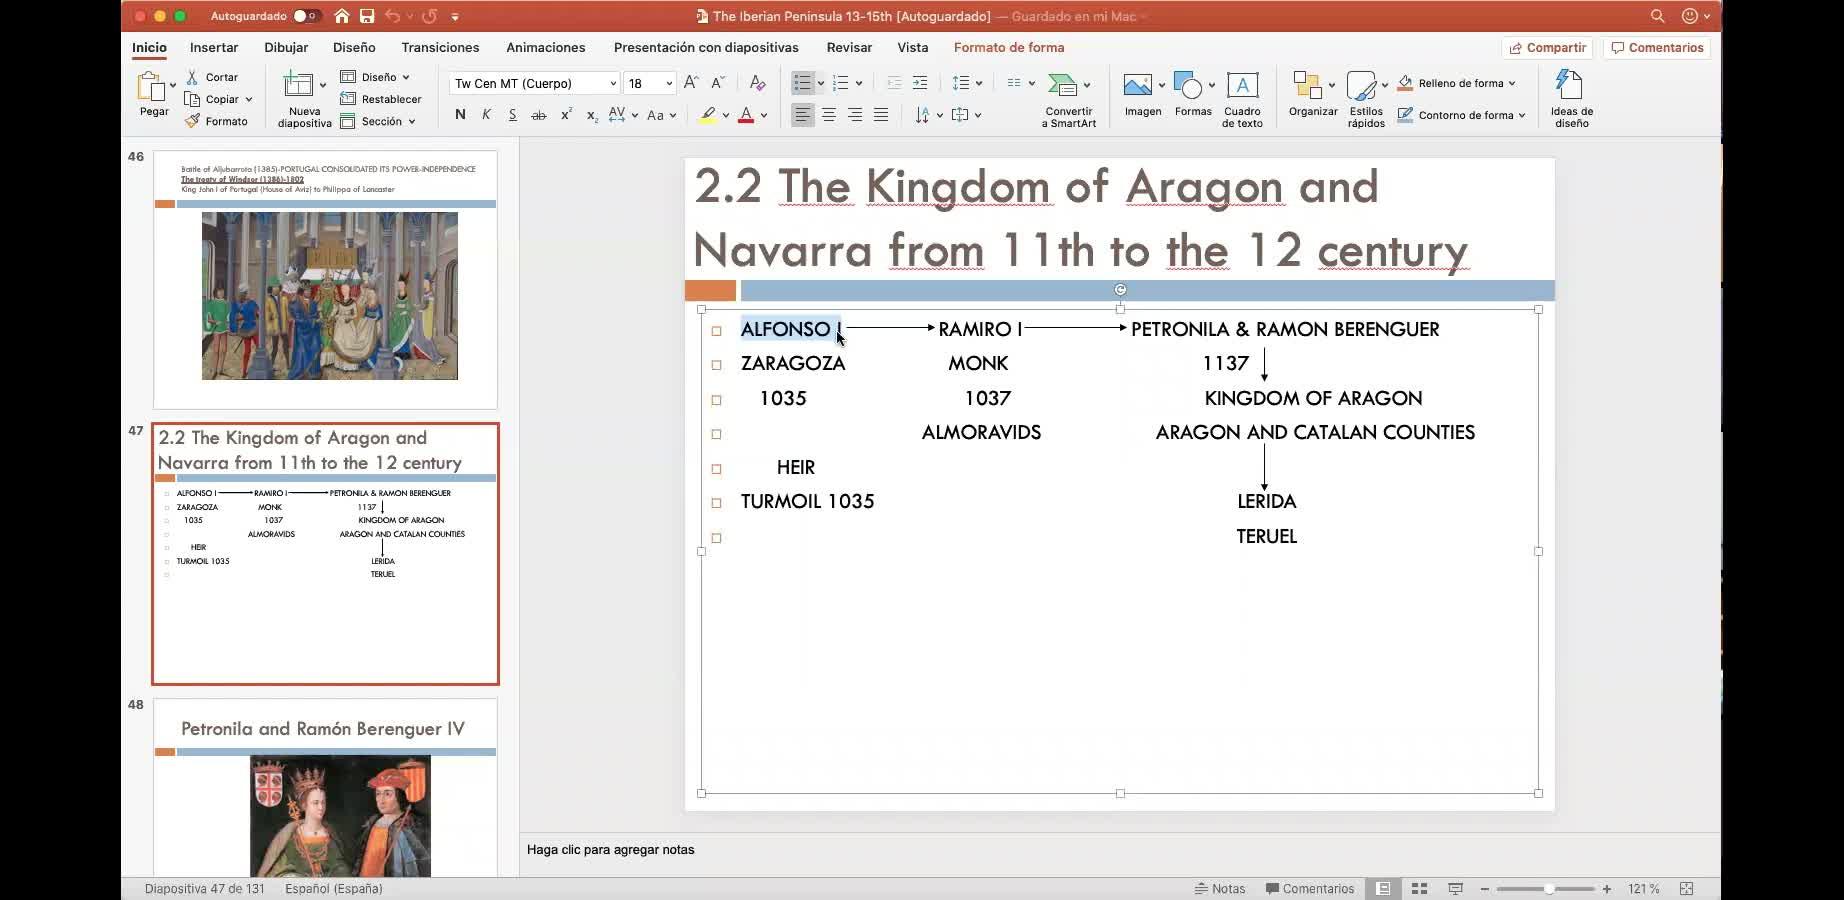Open the Formas shapes gallery

point(1188,86)
